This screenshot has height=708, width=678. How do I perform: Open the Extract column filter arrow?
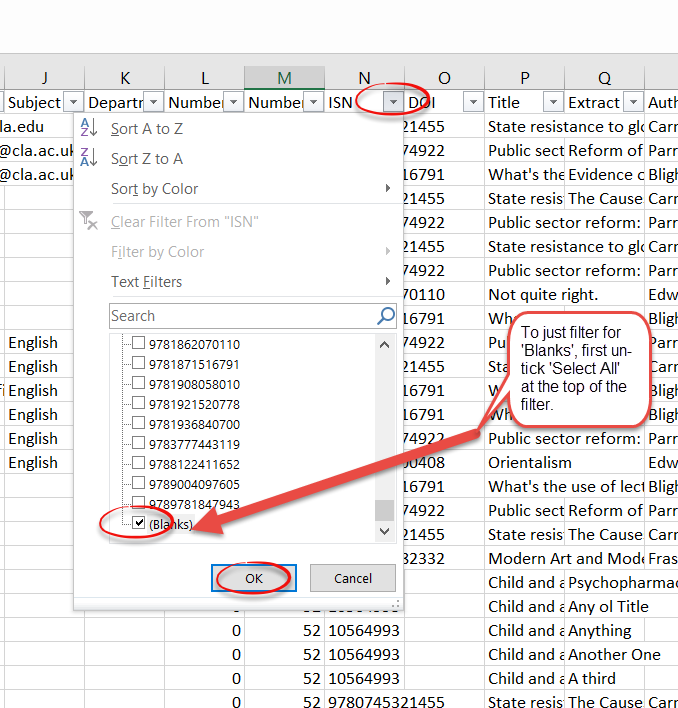(633, 102)
